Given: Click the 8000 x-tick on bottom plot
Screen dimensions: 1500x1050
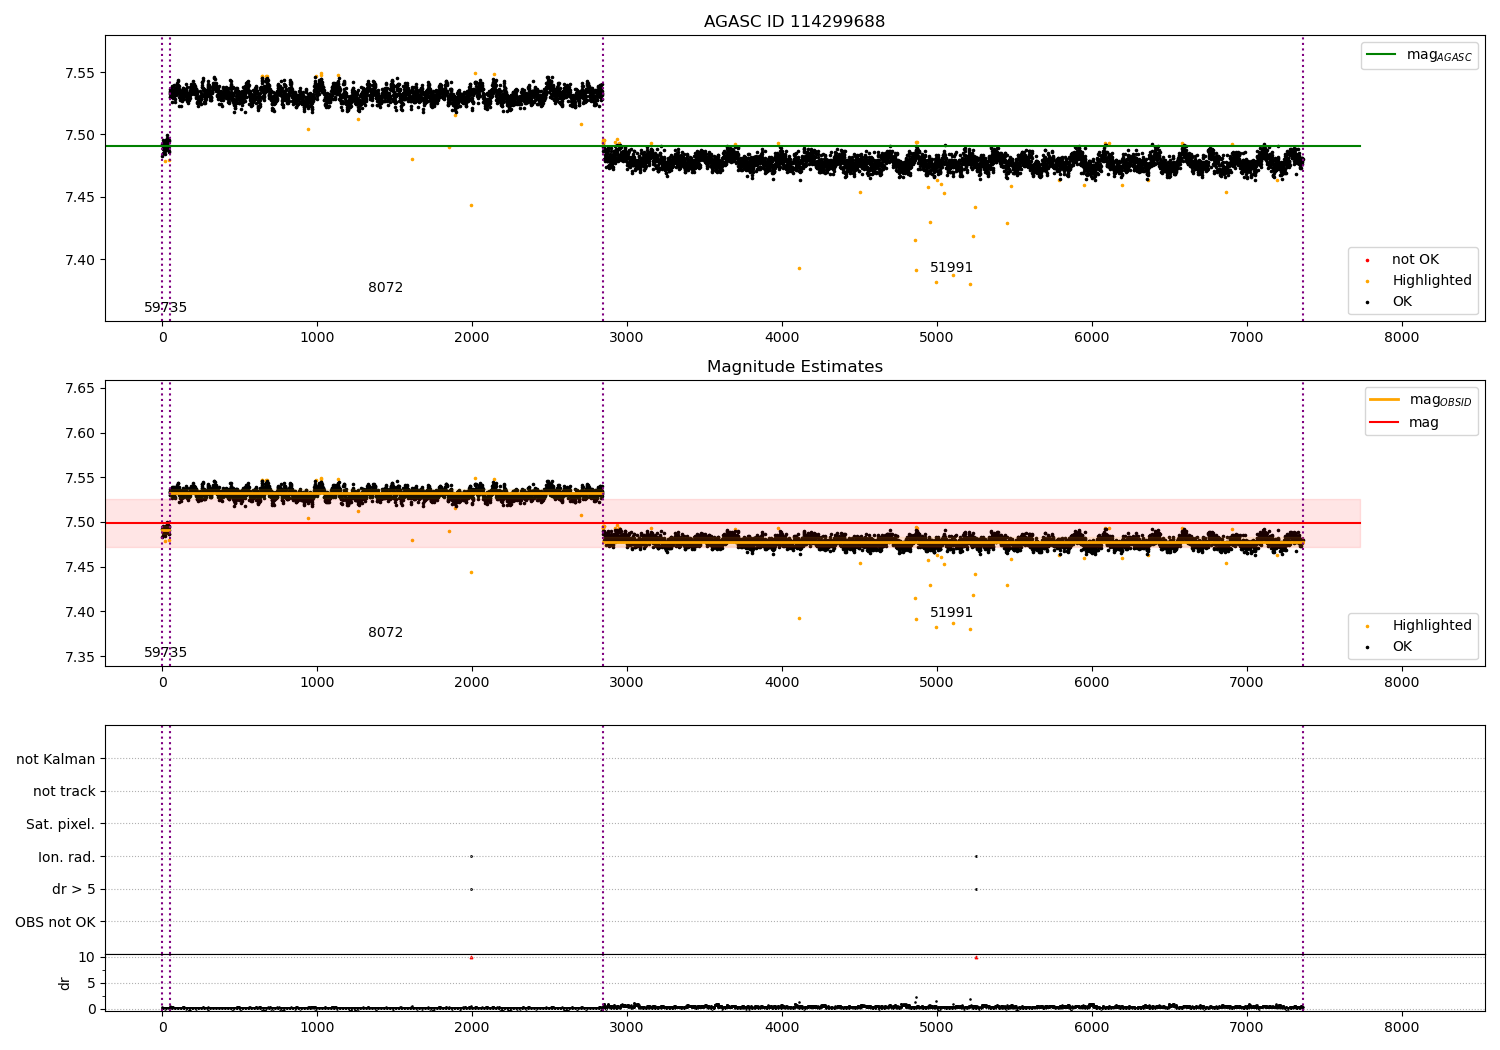Looking at the screenshot, I should (1401, 1027).
